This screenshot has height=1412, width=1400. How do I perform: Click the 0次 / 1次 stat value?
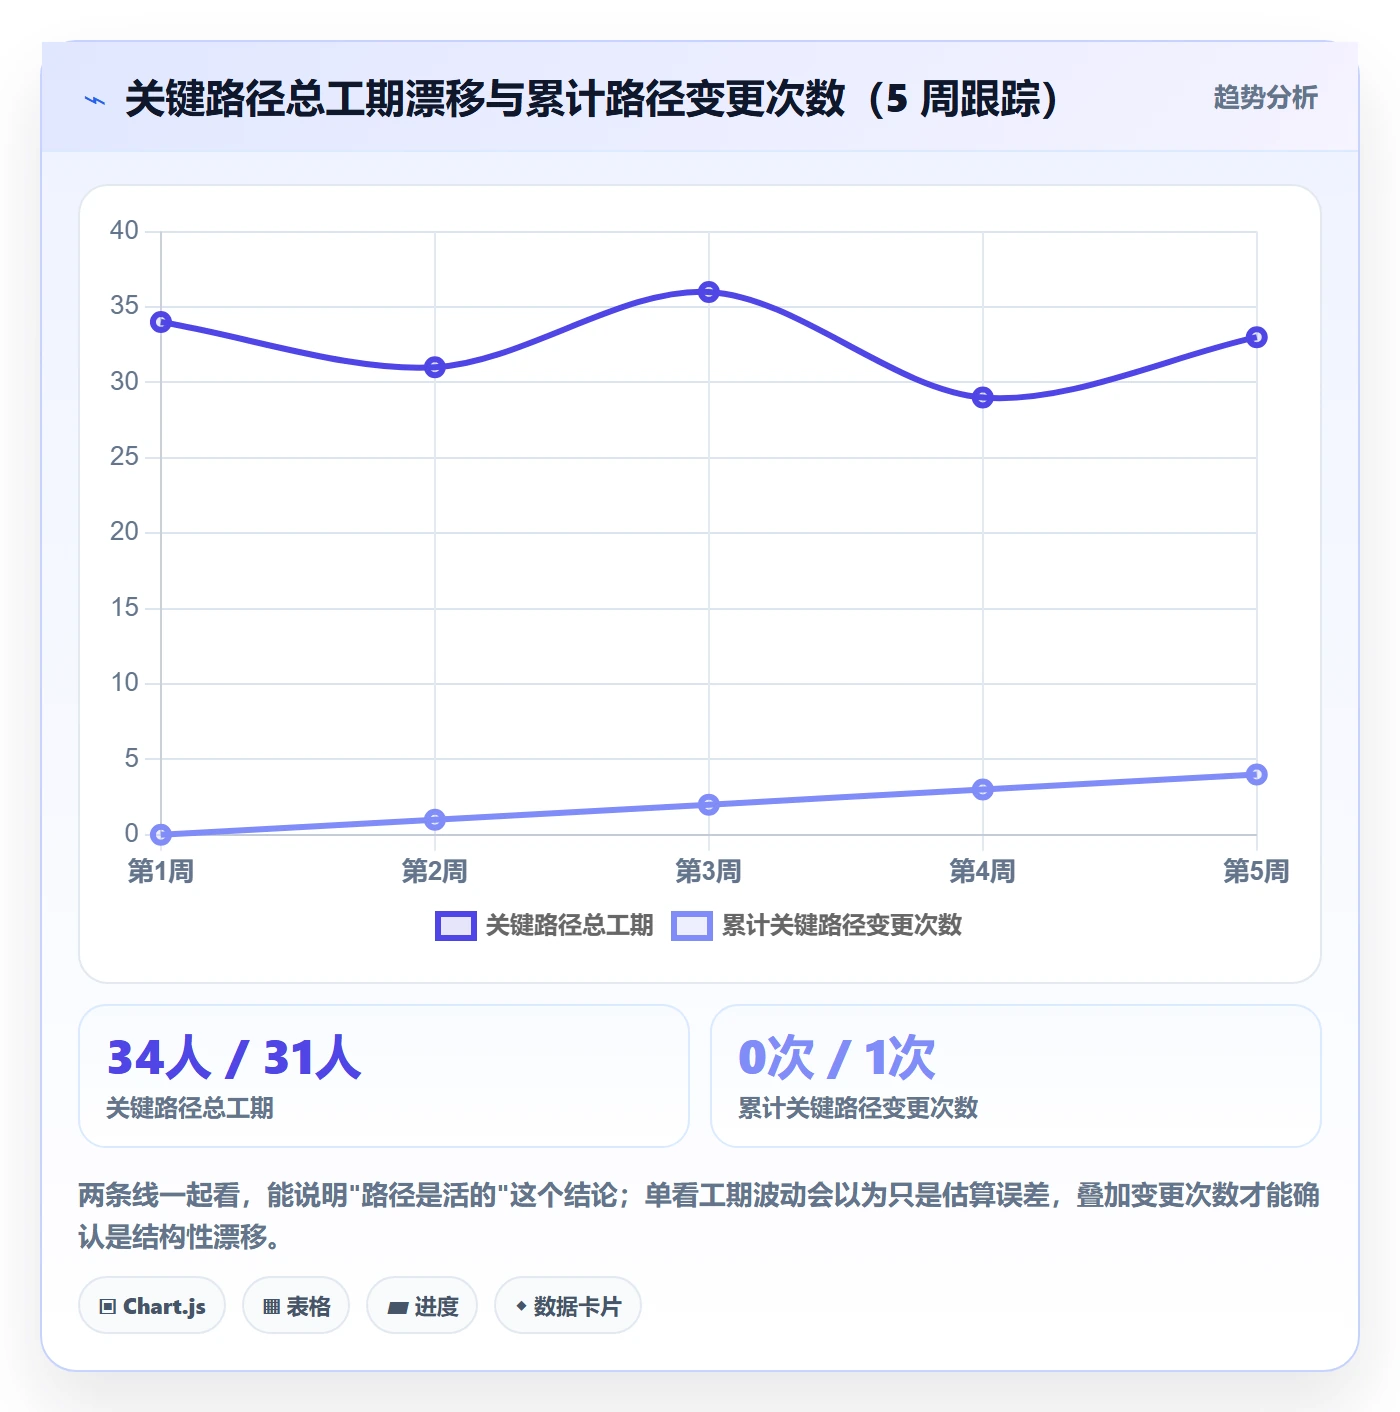point(837,1057)
